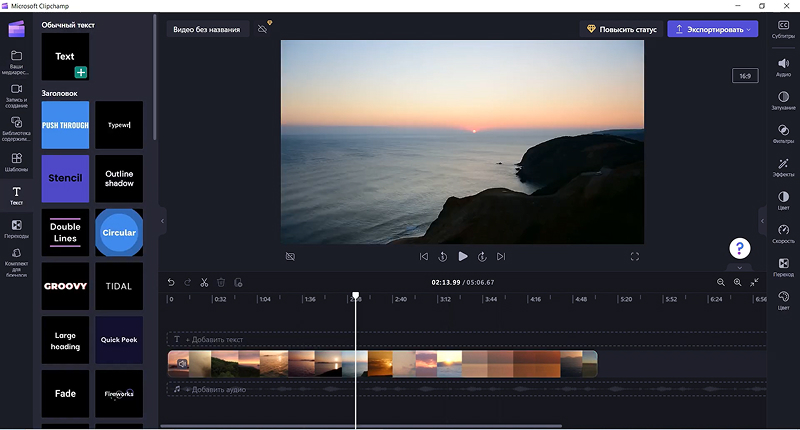This screenshot has width=800, height=430.
Task: Open Templates (Шаблоны) sidebar tab
Action: coord(16,162)
